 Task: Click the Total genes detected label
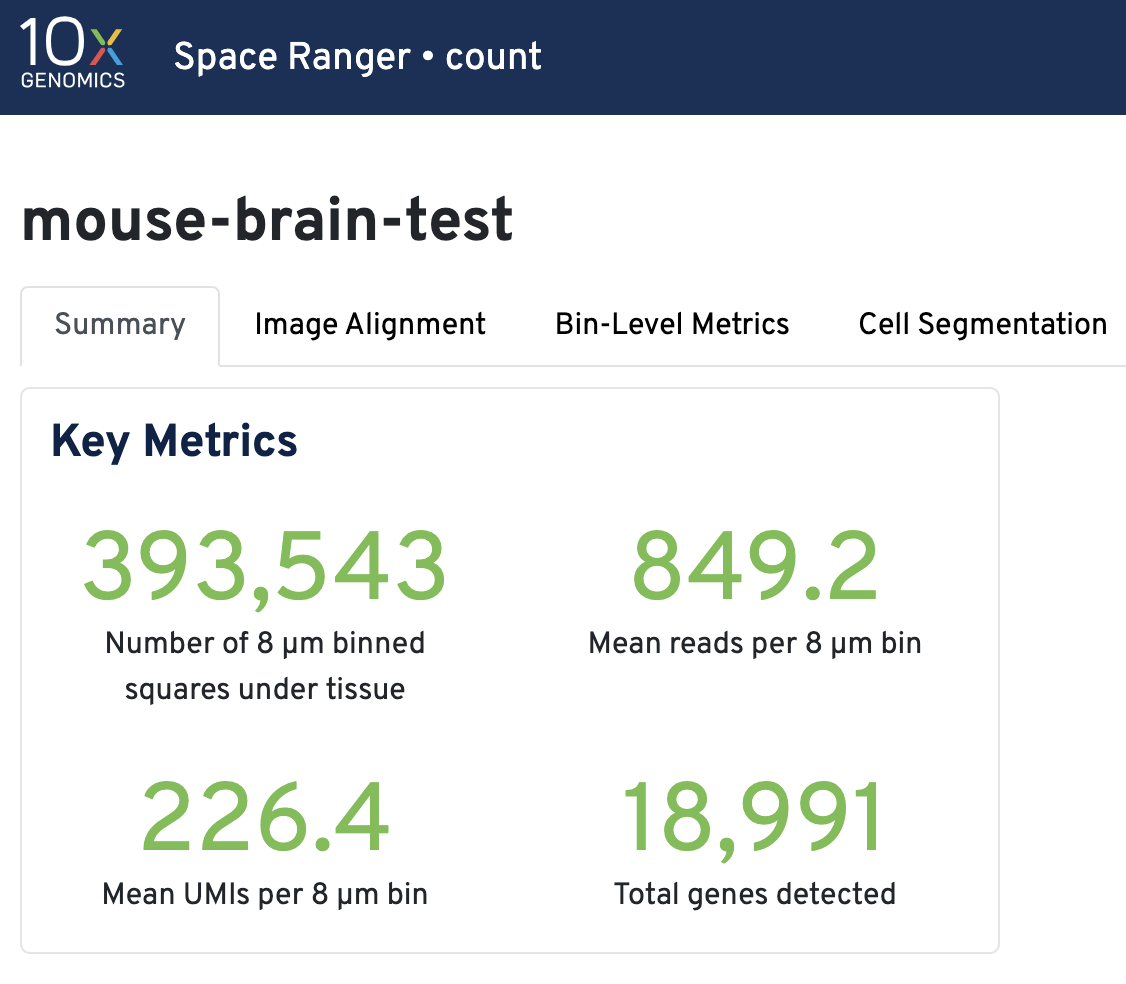754,894
